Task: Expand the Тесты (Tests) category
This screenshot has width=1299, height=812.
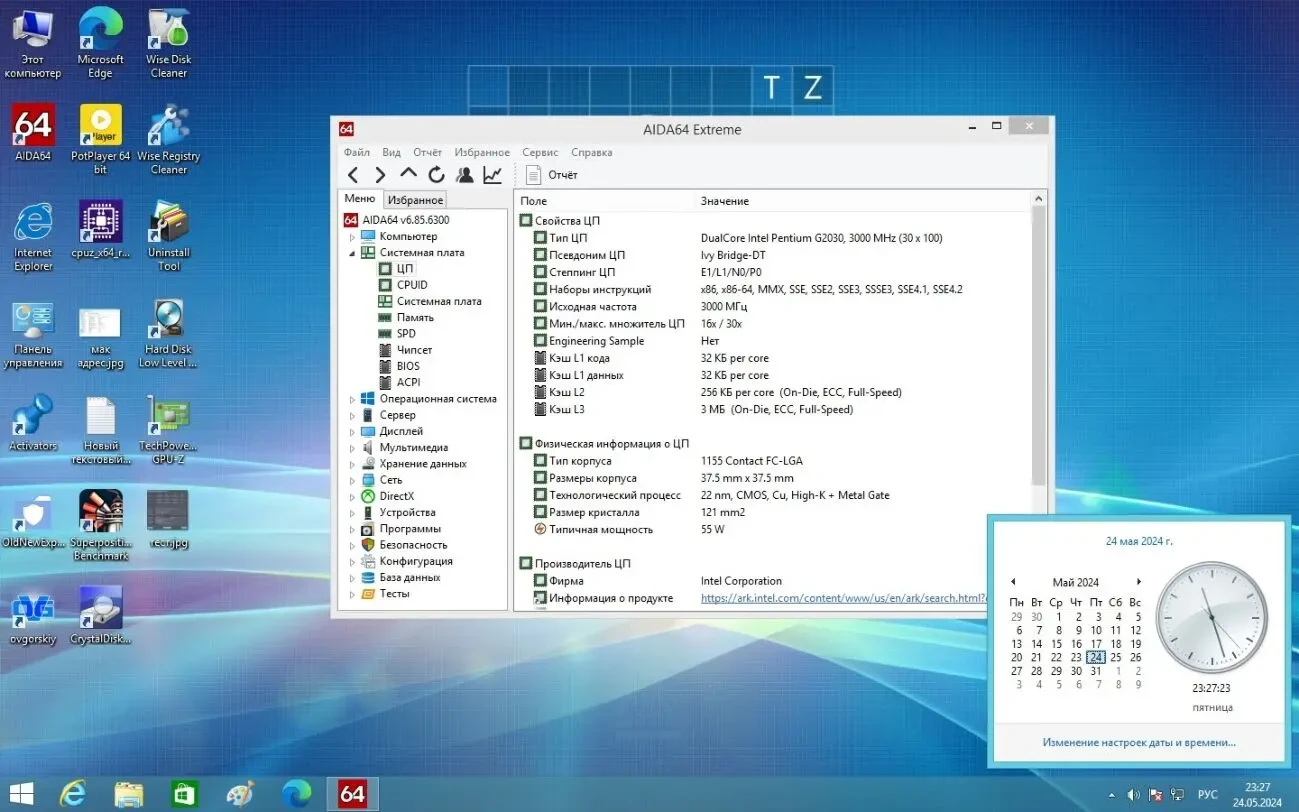Action: pyautogui.click(x=351, y=593)
